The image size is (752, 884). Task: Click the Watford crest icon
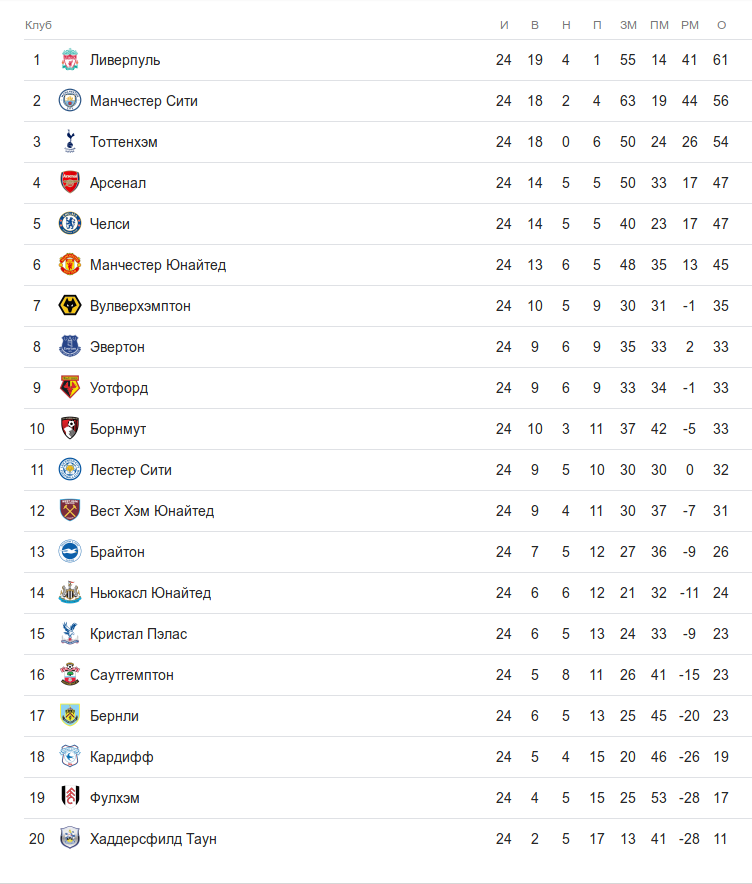click(x=69, y=388)
